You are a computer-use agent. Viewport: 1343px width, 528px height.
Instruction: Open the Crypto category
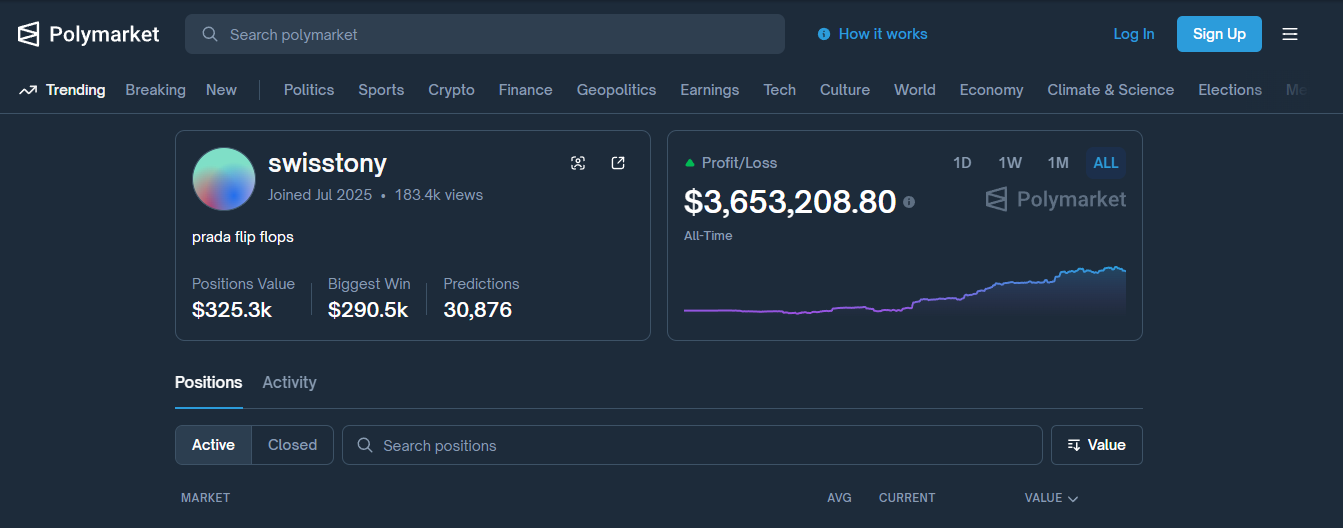click(x=451, y=90)
